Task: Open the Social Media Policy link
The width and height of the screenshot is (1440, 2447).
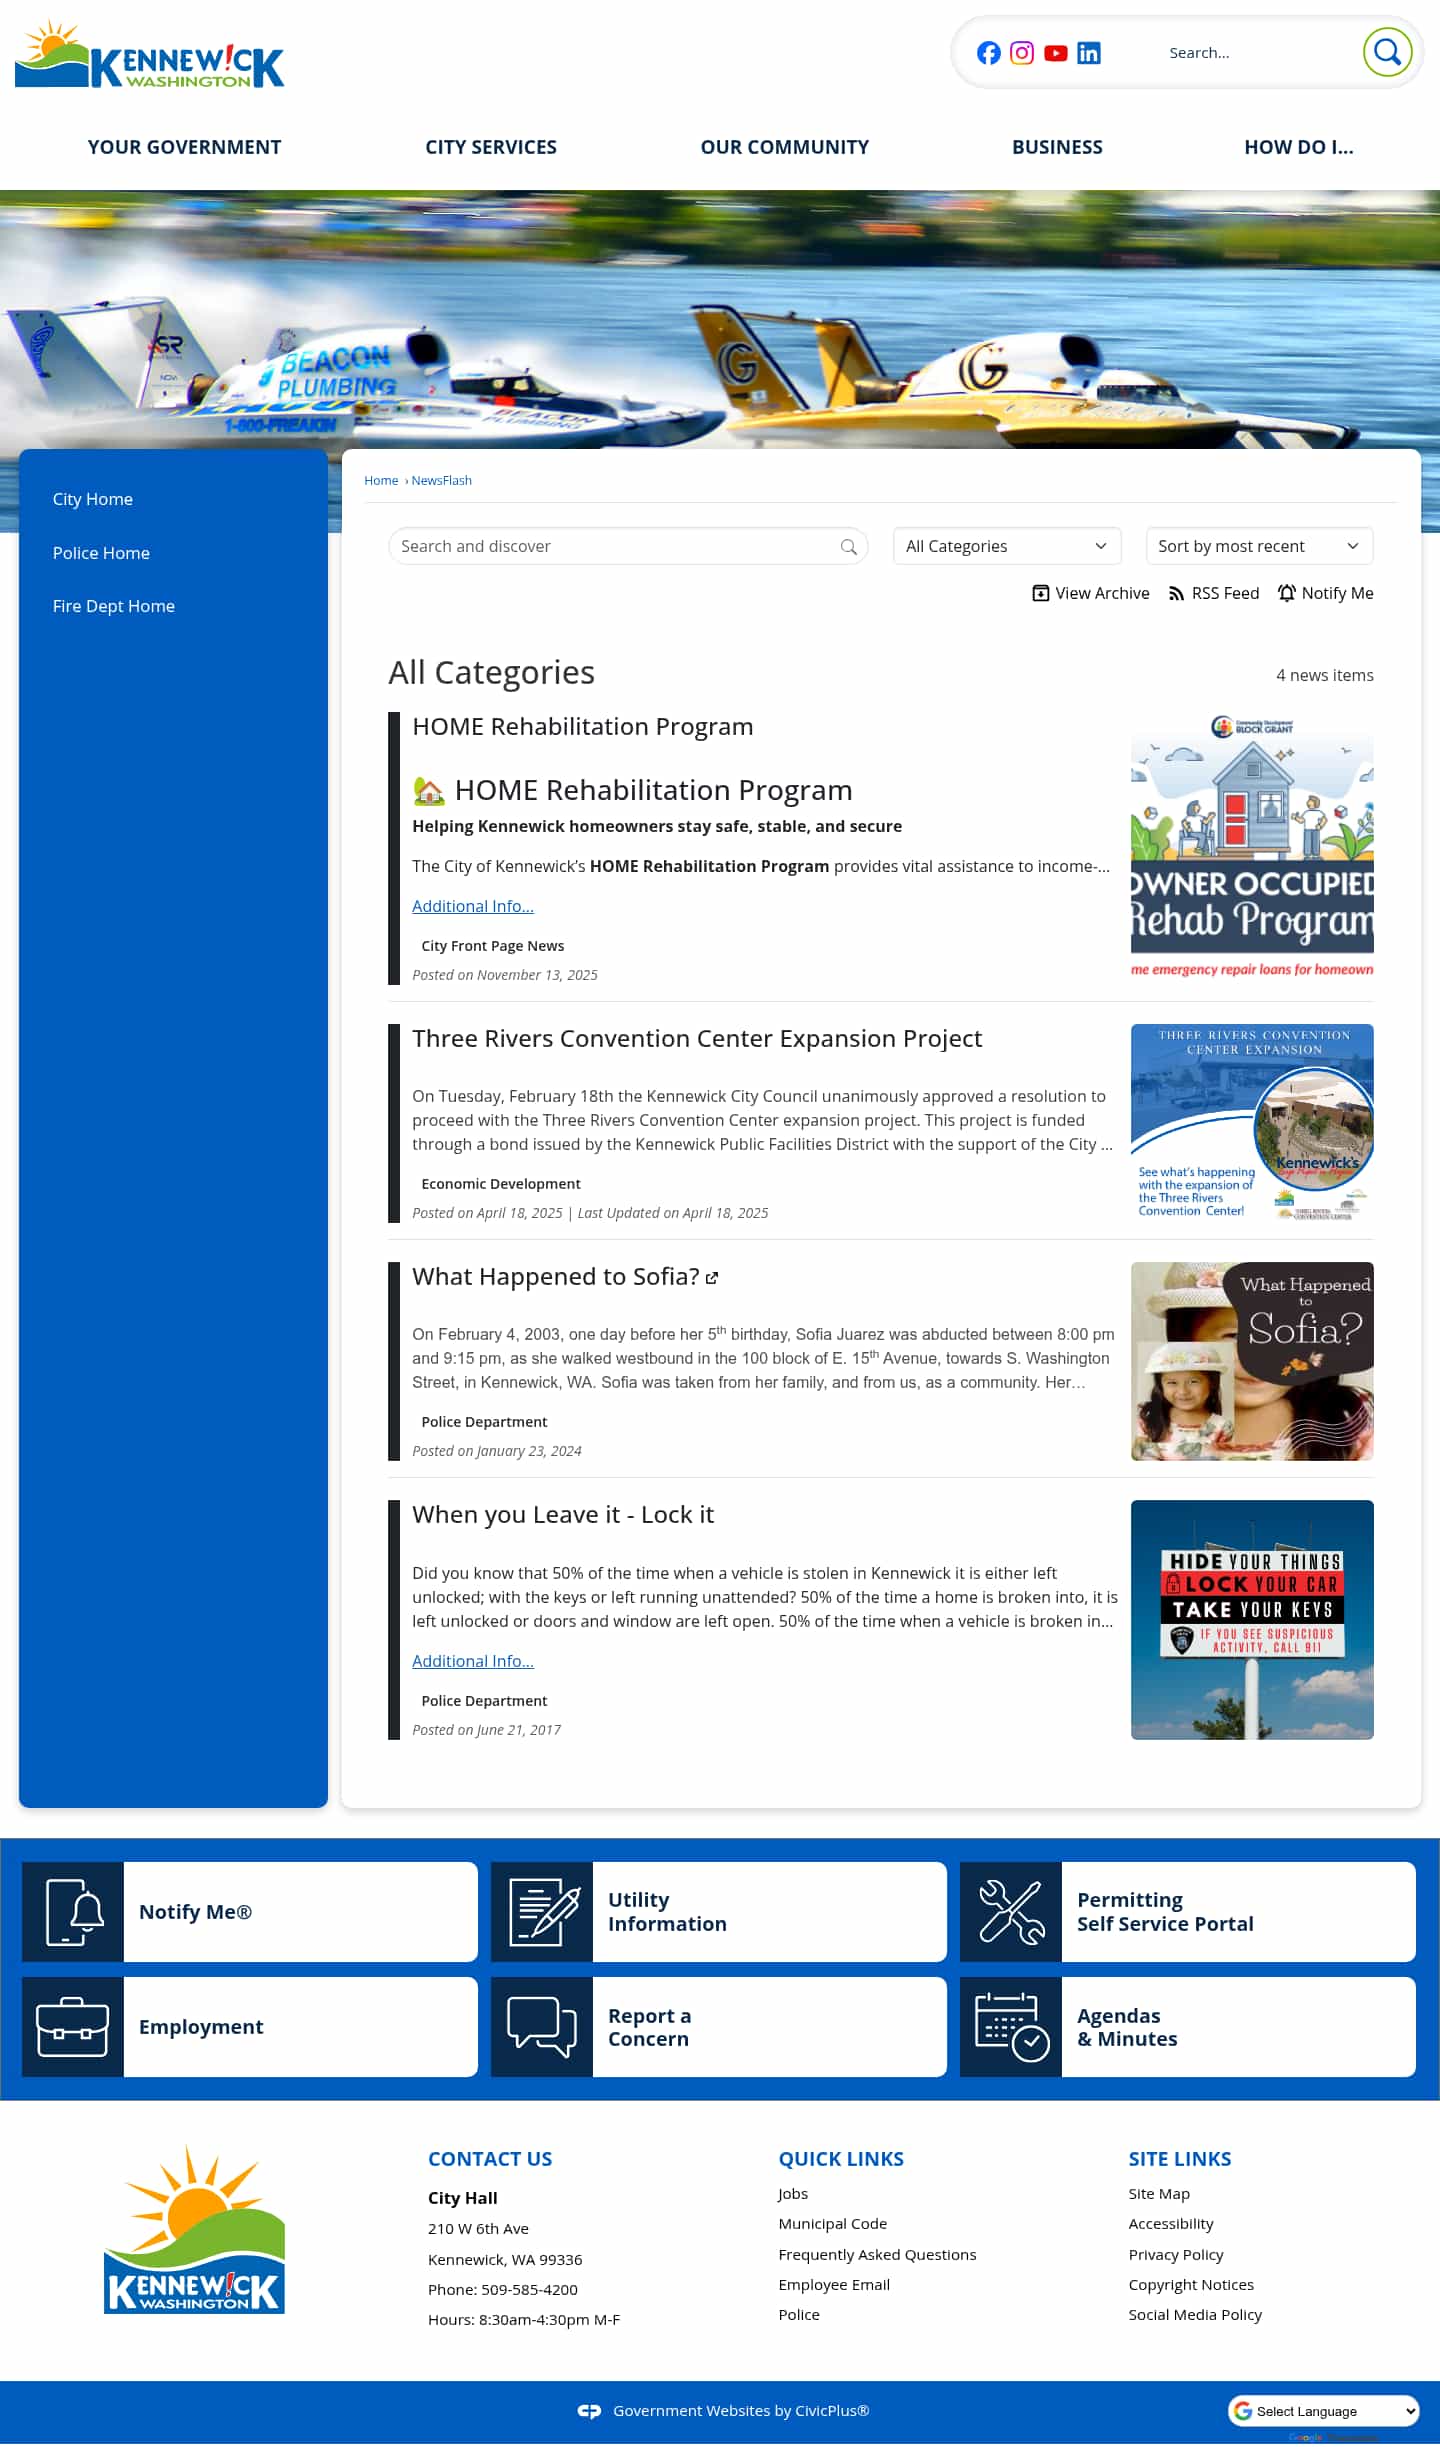Action: click(1194, 2316)
